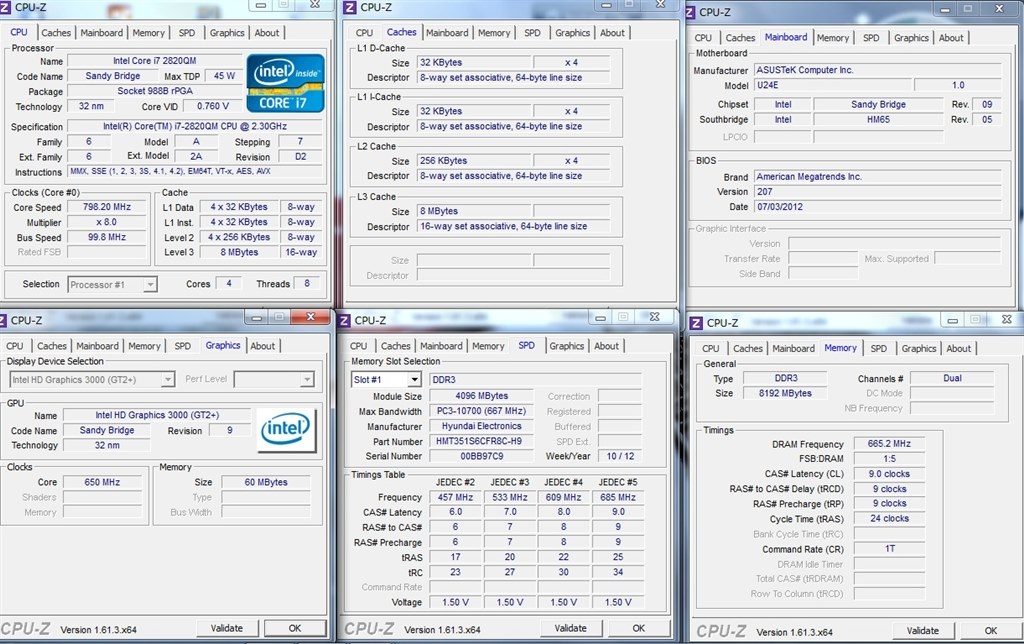Click the memory Size 8192 MBytes value
Screen dimensions: 1024x644
pos(785,394)
